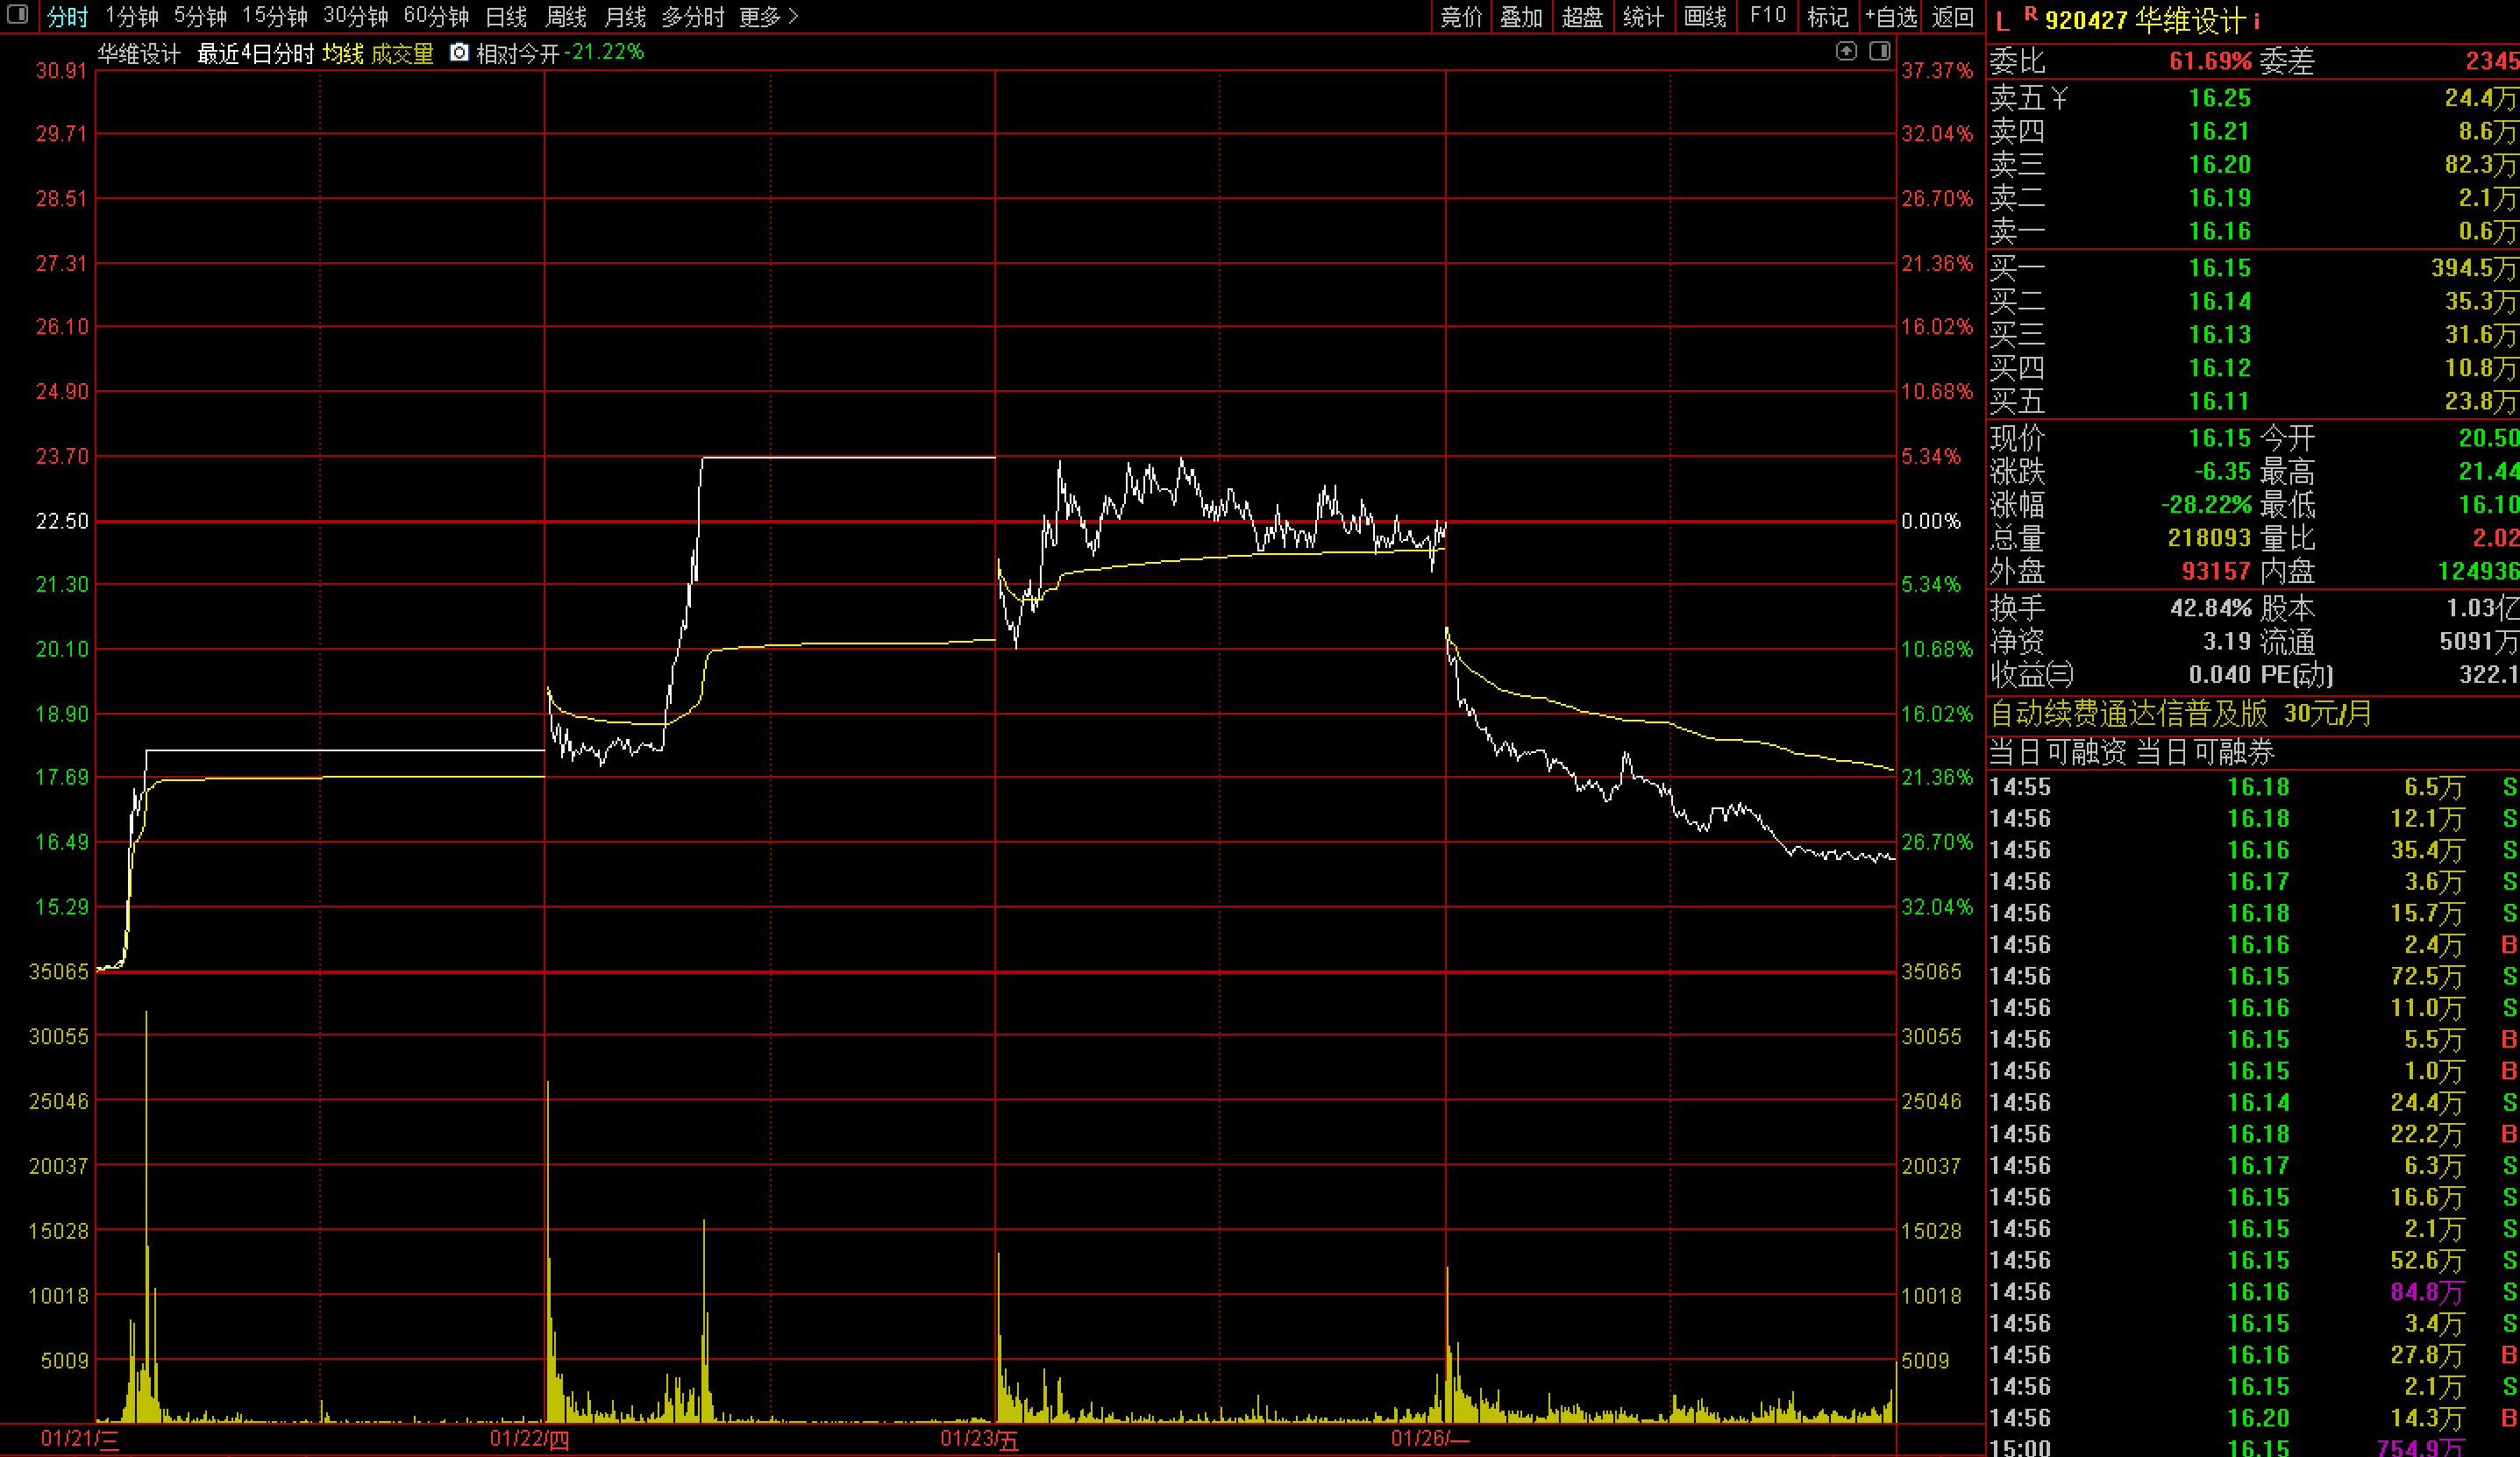2520x1457 pixels.
Task: Toggle the 均线 average line display
Action: (x=342, y=53)
